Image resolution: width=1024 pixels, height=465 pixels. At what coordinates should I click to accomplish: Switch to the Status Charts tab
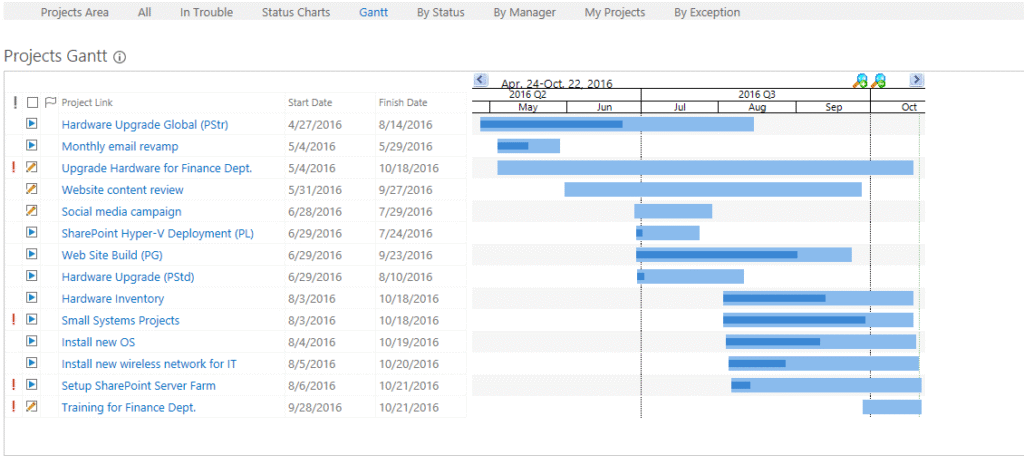pyautogui.click(x=295, y=13)
